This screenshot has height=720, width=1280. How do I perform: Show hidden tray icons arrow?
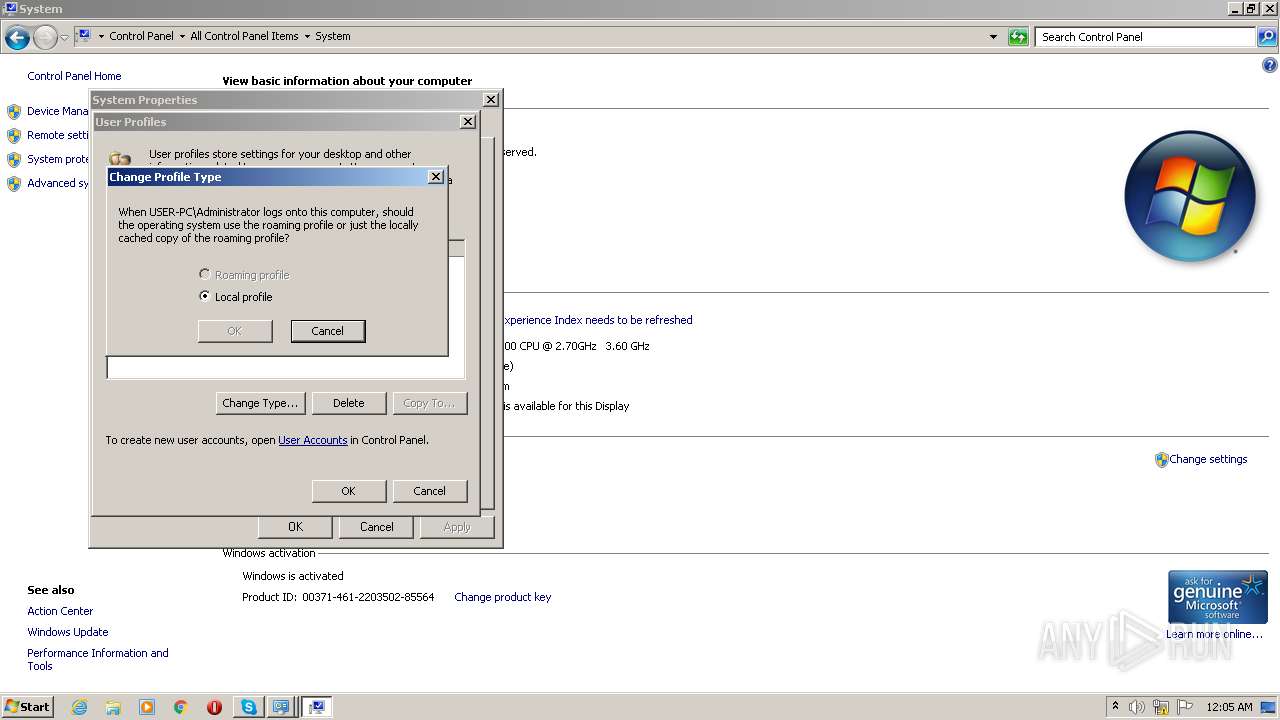1115,707
